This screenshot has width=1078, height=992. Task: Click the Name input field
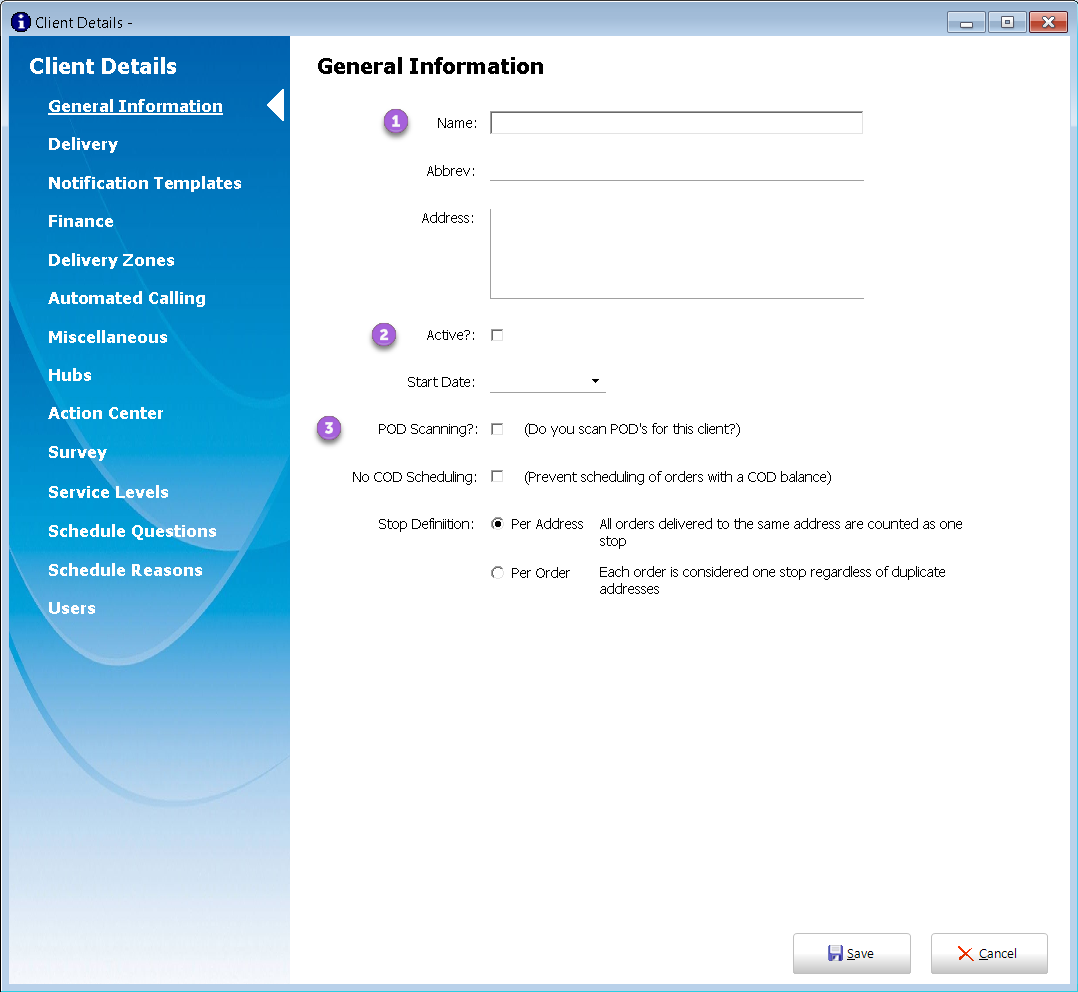tap(676, 123)
